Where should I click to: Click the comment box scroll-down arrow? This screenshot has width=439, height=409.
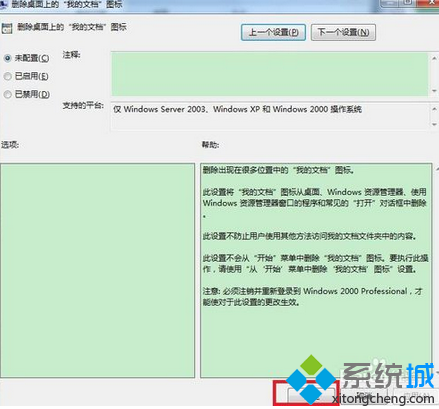pos(434,91)
